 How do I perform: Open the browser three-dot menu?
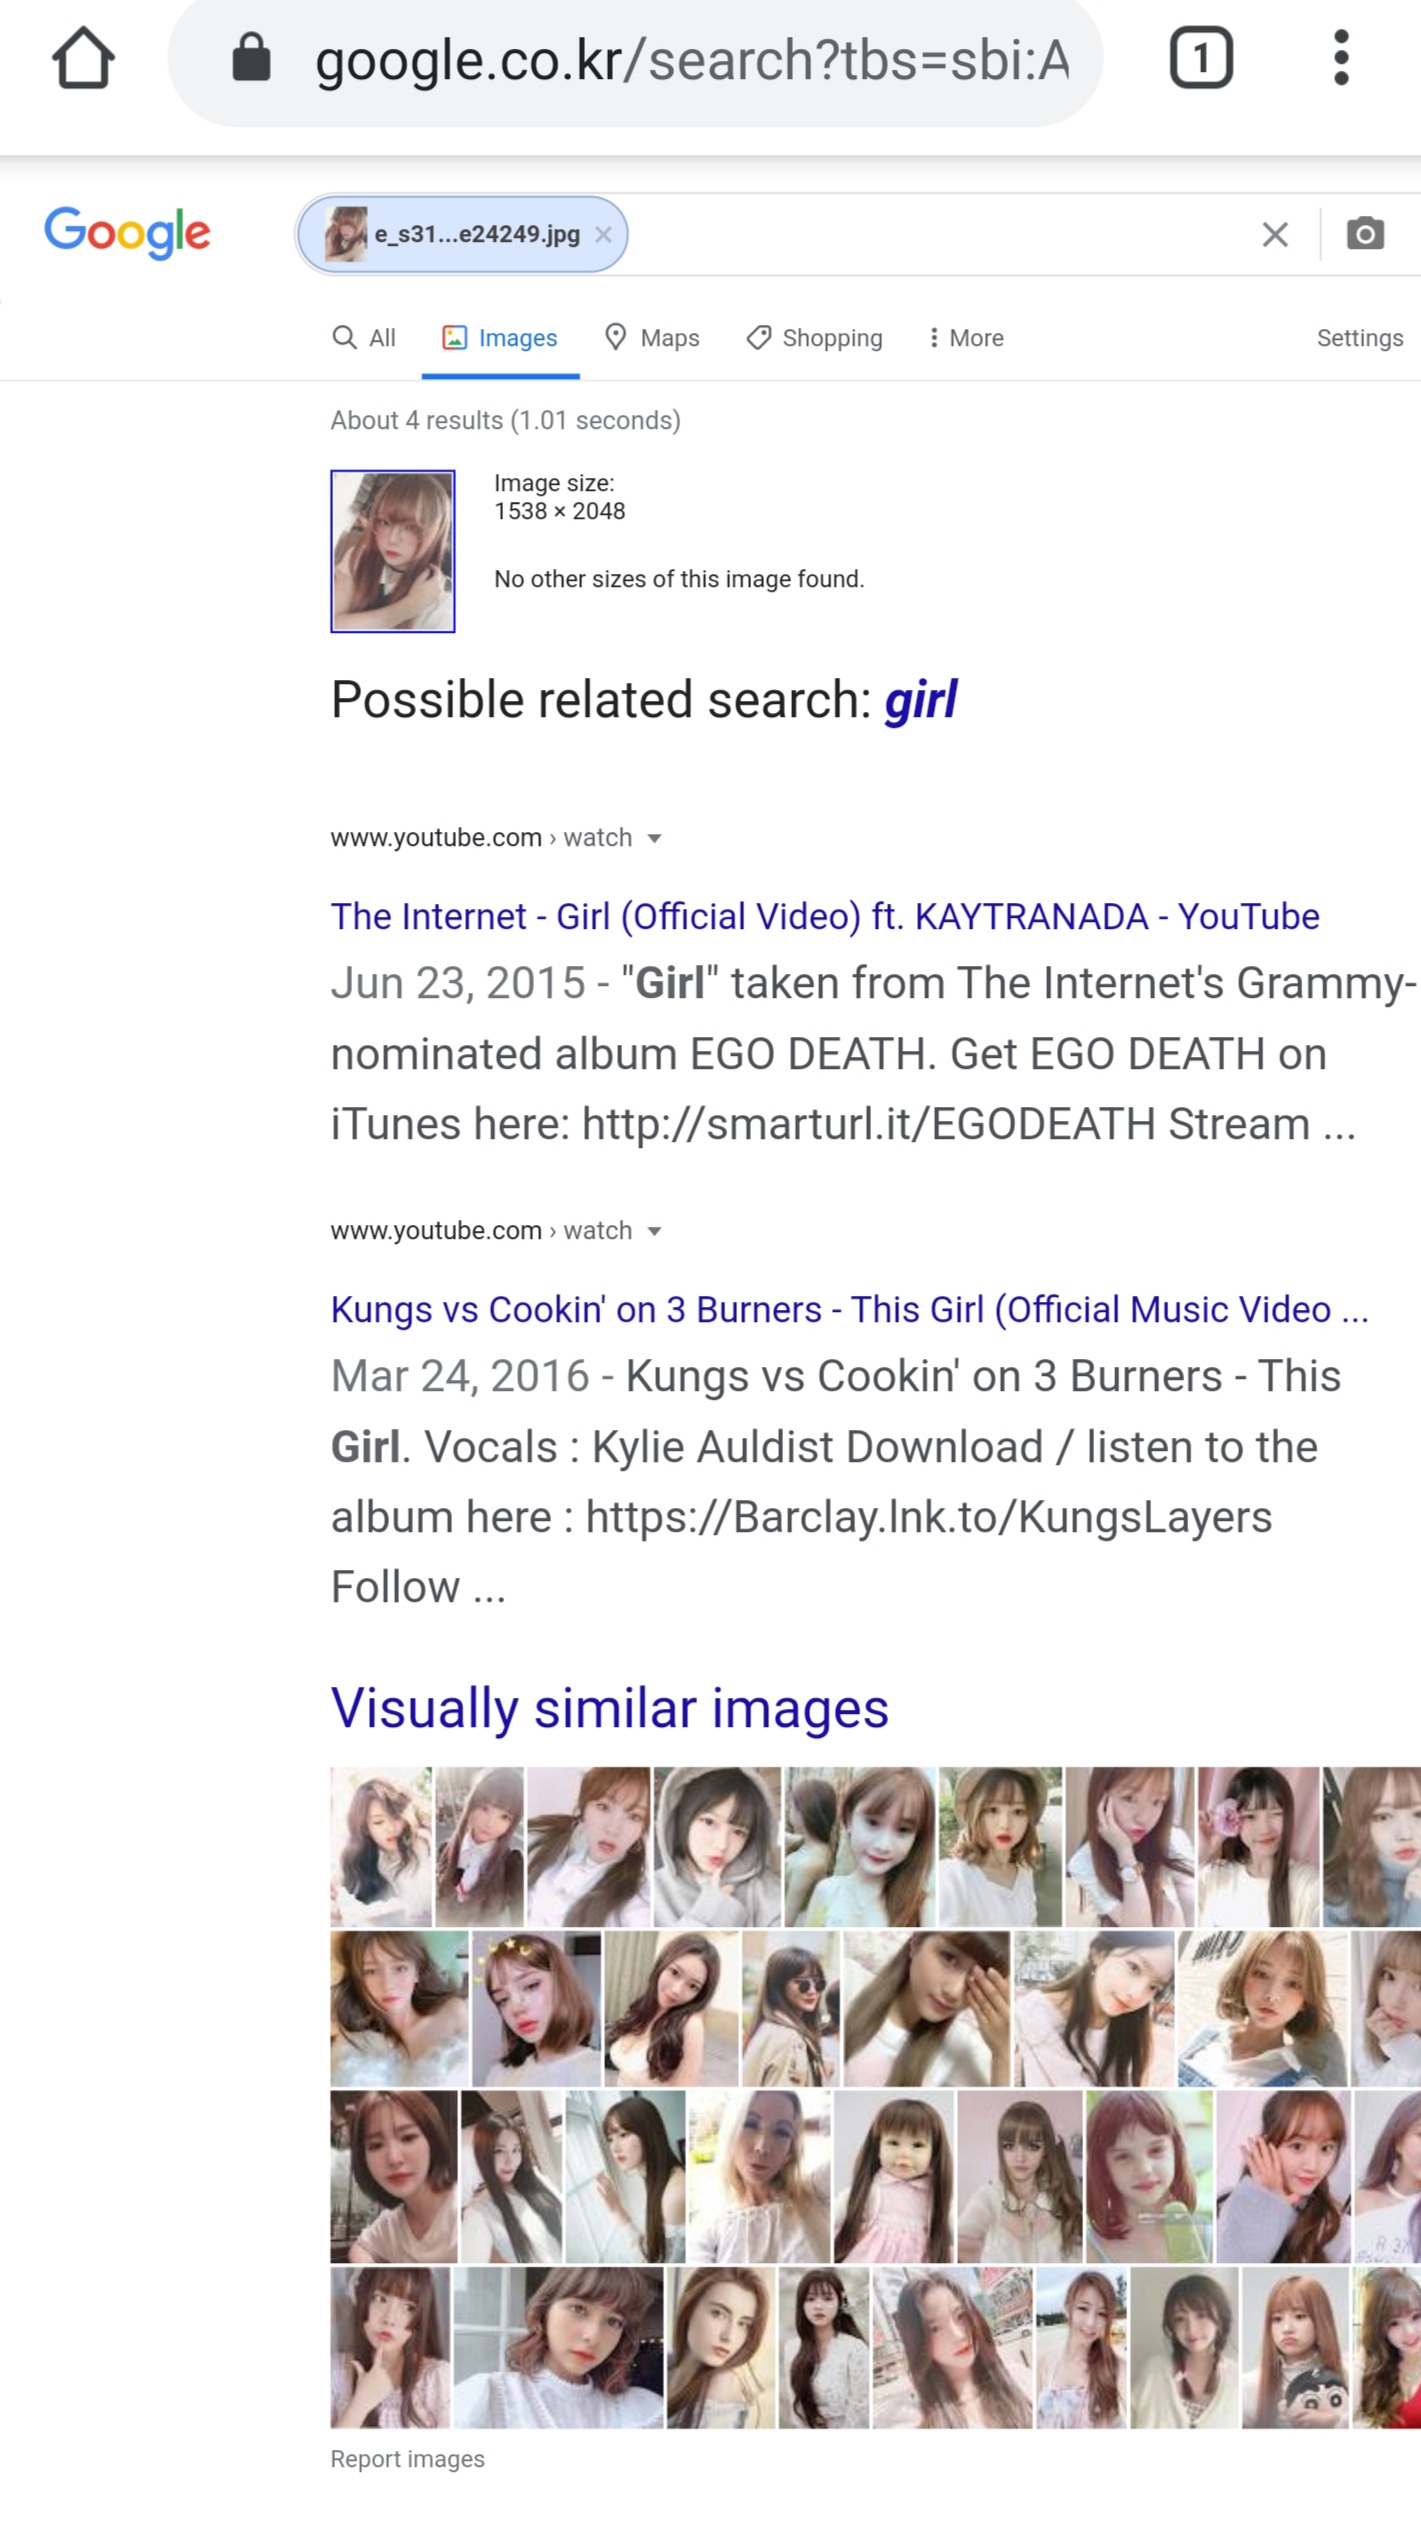[1341, 58]
